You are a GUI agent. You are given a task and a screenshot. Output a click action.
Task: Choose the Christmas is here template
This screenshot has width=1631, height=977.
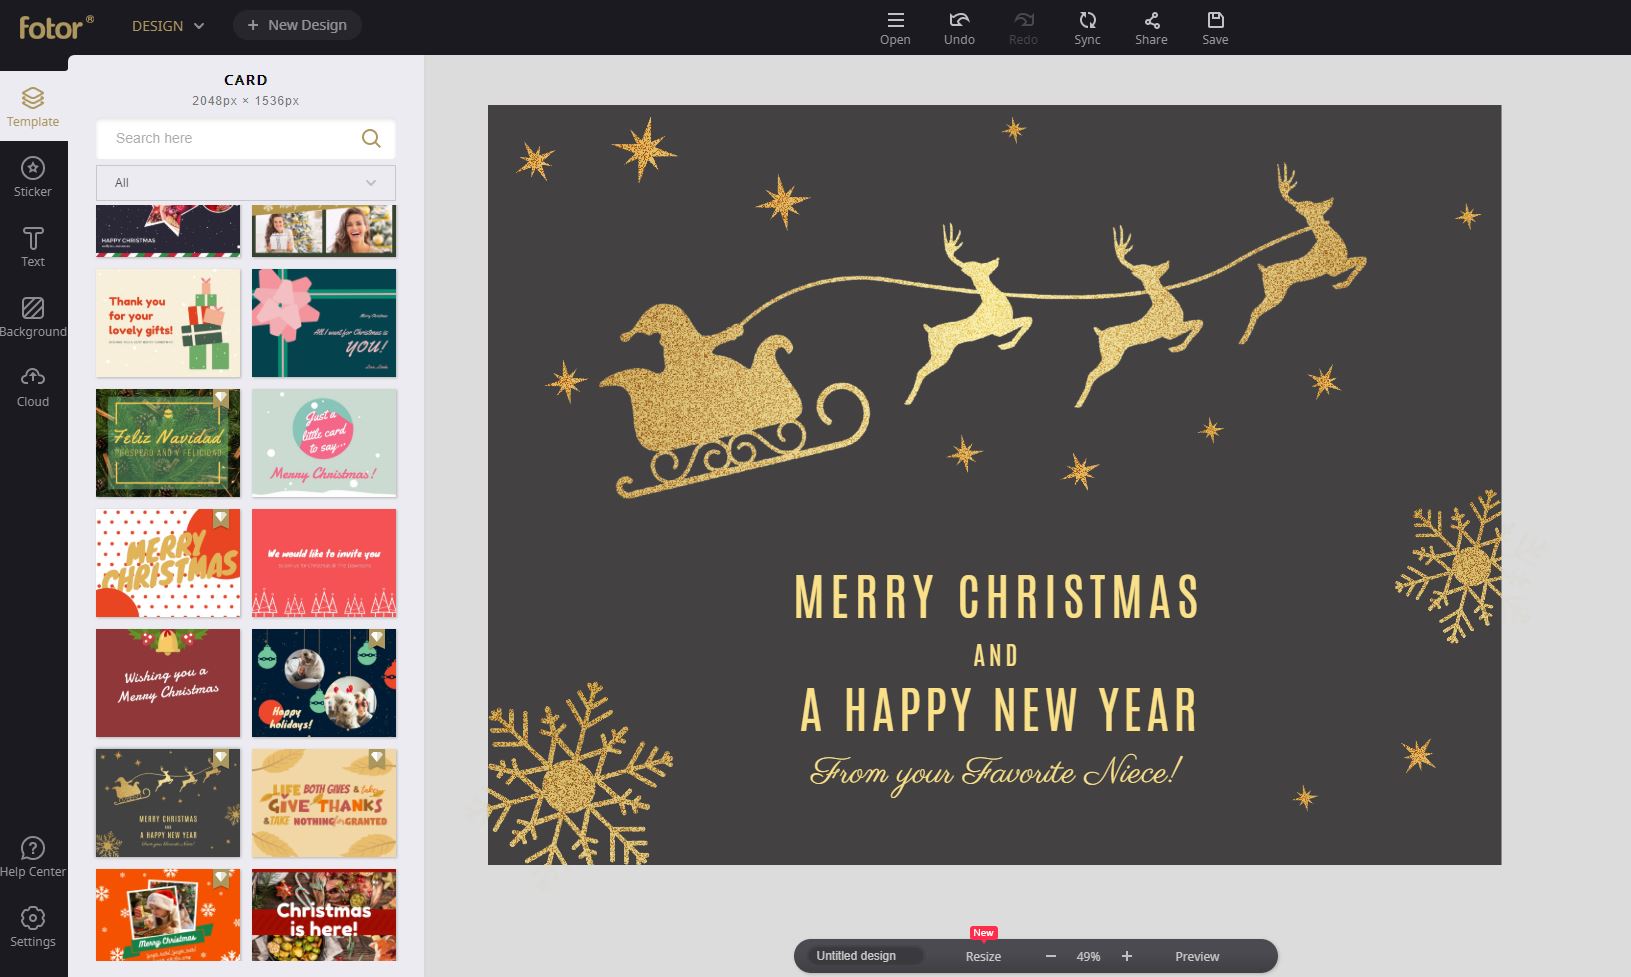[x=324, y=915]
